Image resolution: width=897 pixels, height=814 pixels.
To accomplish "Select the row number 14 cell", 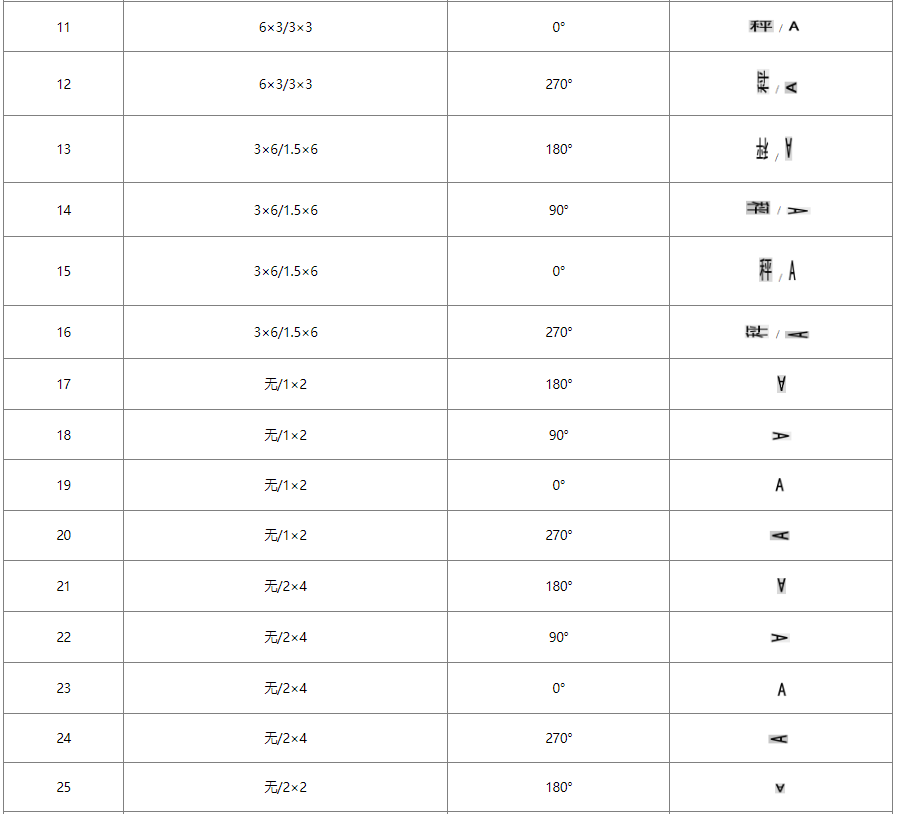I will (64, 210).
